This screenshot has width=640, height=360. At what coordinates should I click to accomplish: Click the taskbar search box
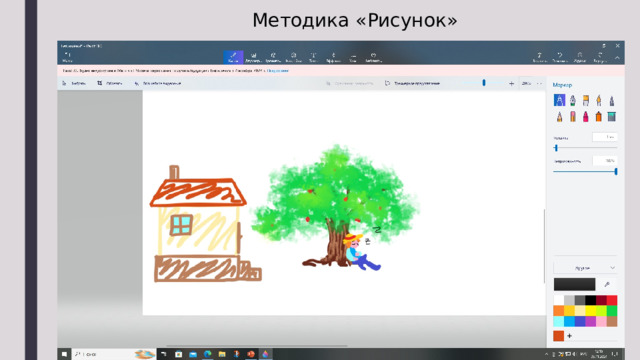(114, 354)
